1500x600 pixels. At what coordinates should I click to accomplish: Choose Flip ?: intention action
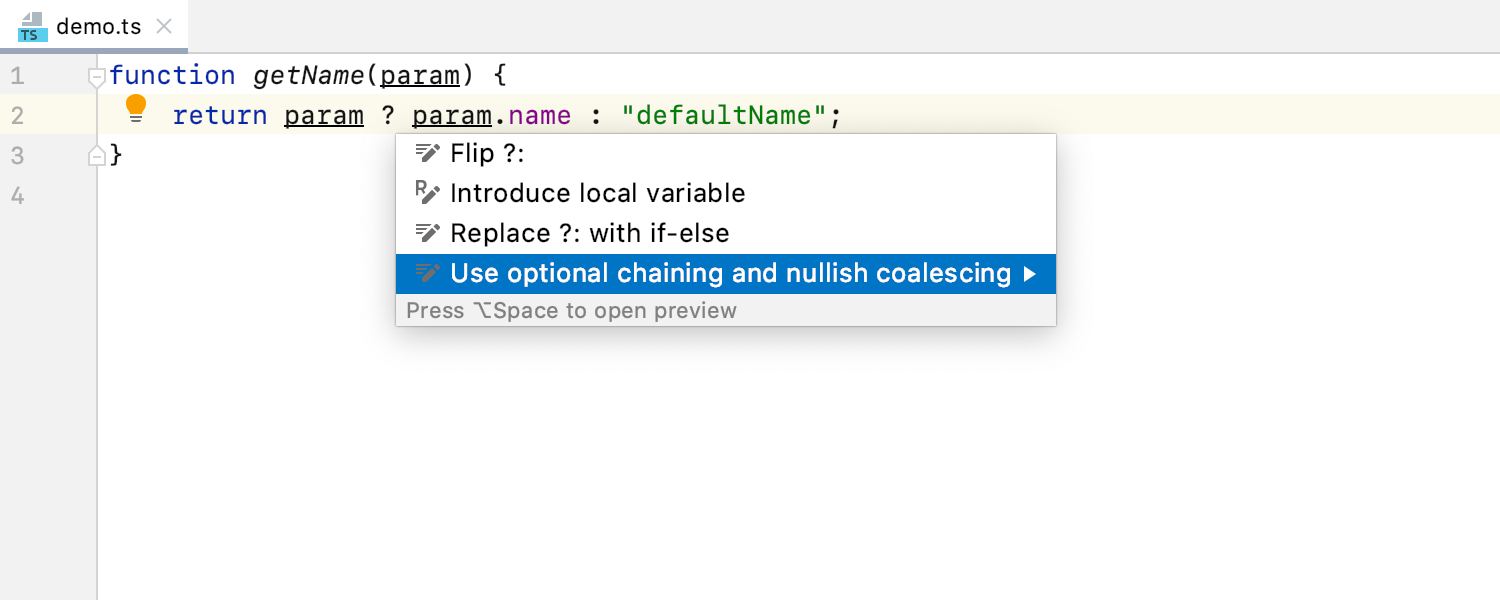487,153
